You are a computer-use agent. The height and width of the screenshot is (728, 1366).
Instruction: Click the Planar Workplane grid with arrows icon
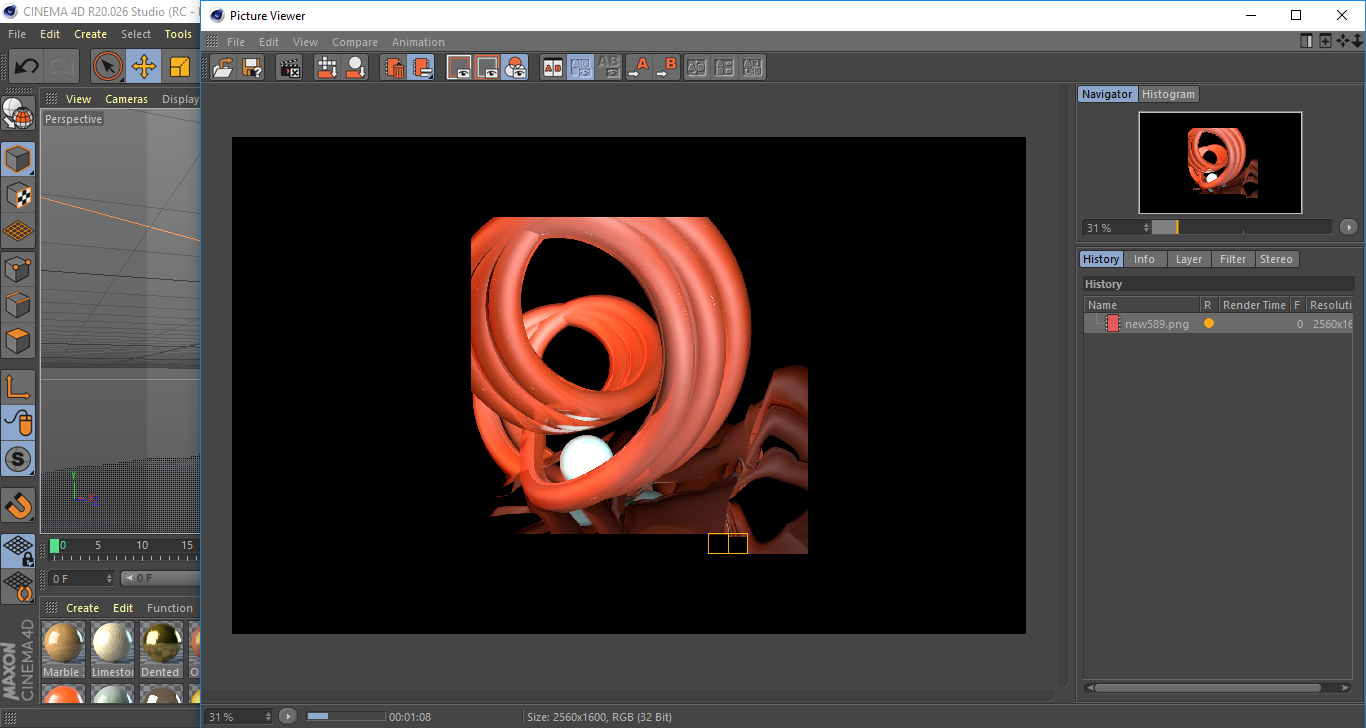tap(18, 587)
